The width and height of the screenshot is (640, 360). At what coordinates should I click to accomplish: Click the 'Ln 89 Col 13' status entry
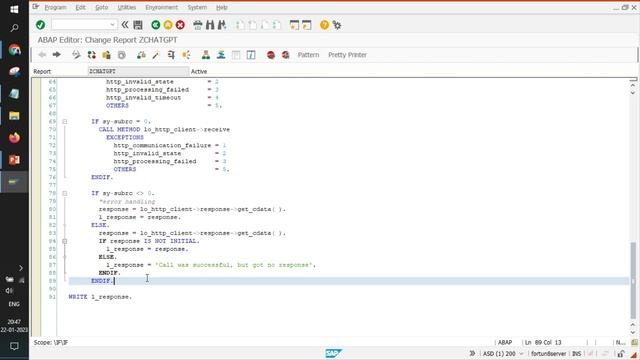[x=543, y=342]
